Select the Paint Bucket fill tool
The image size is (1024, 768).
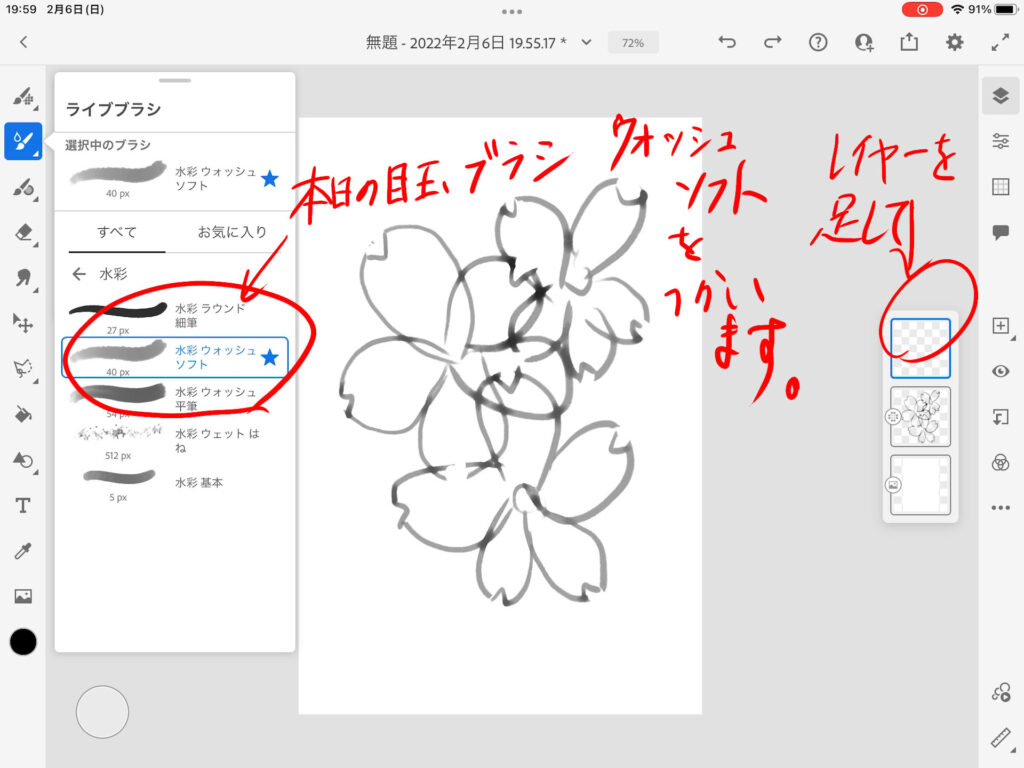point(23,414)
